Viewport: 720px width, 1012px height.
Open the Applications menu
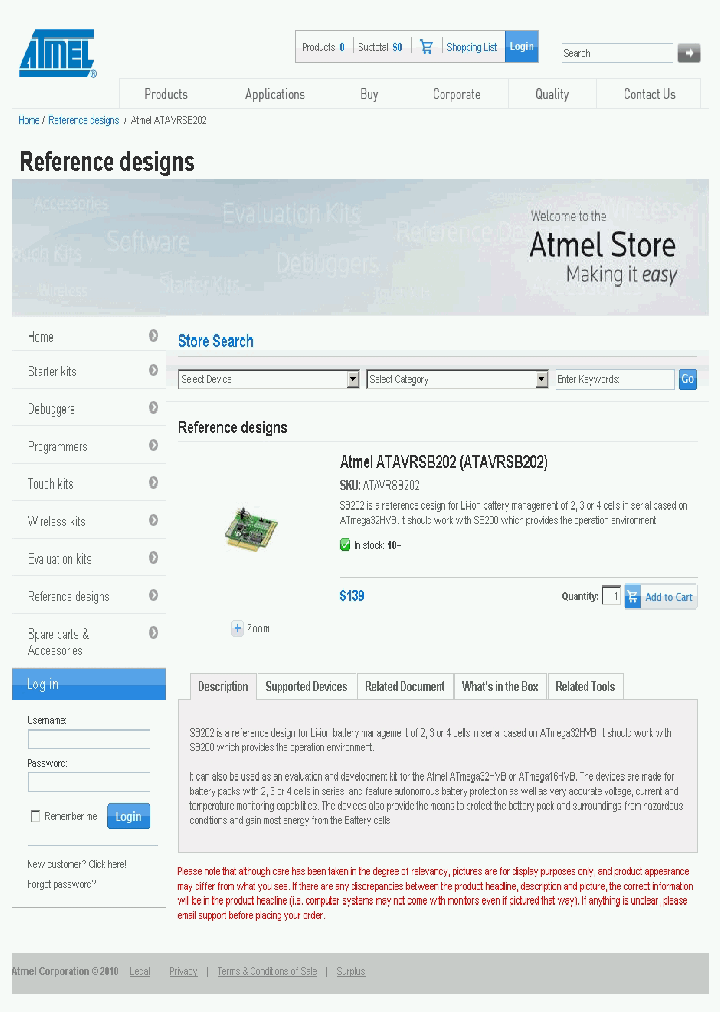click(x=275, y=94)
